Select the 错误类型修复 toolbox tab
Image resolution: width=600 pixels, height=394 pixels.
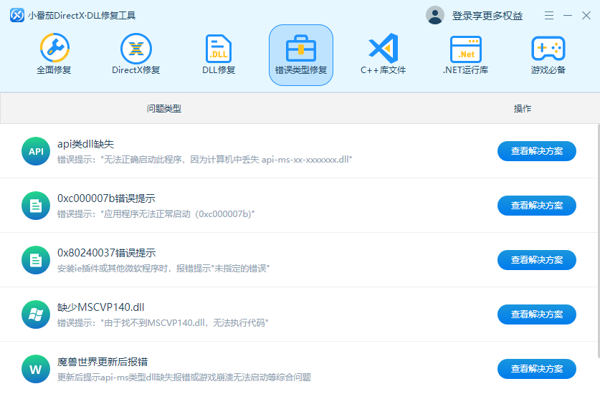point(301,55)
